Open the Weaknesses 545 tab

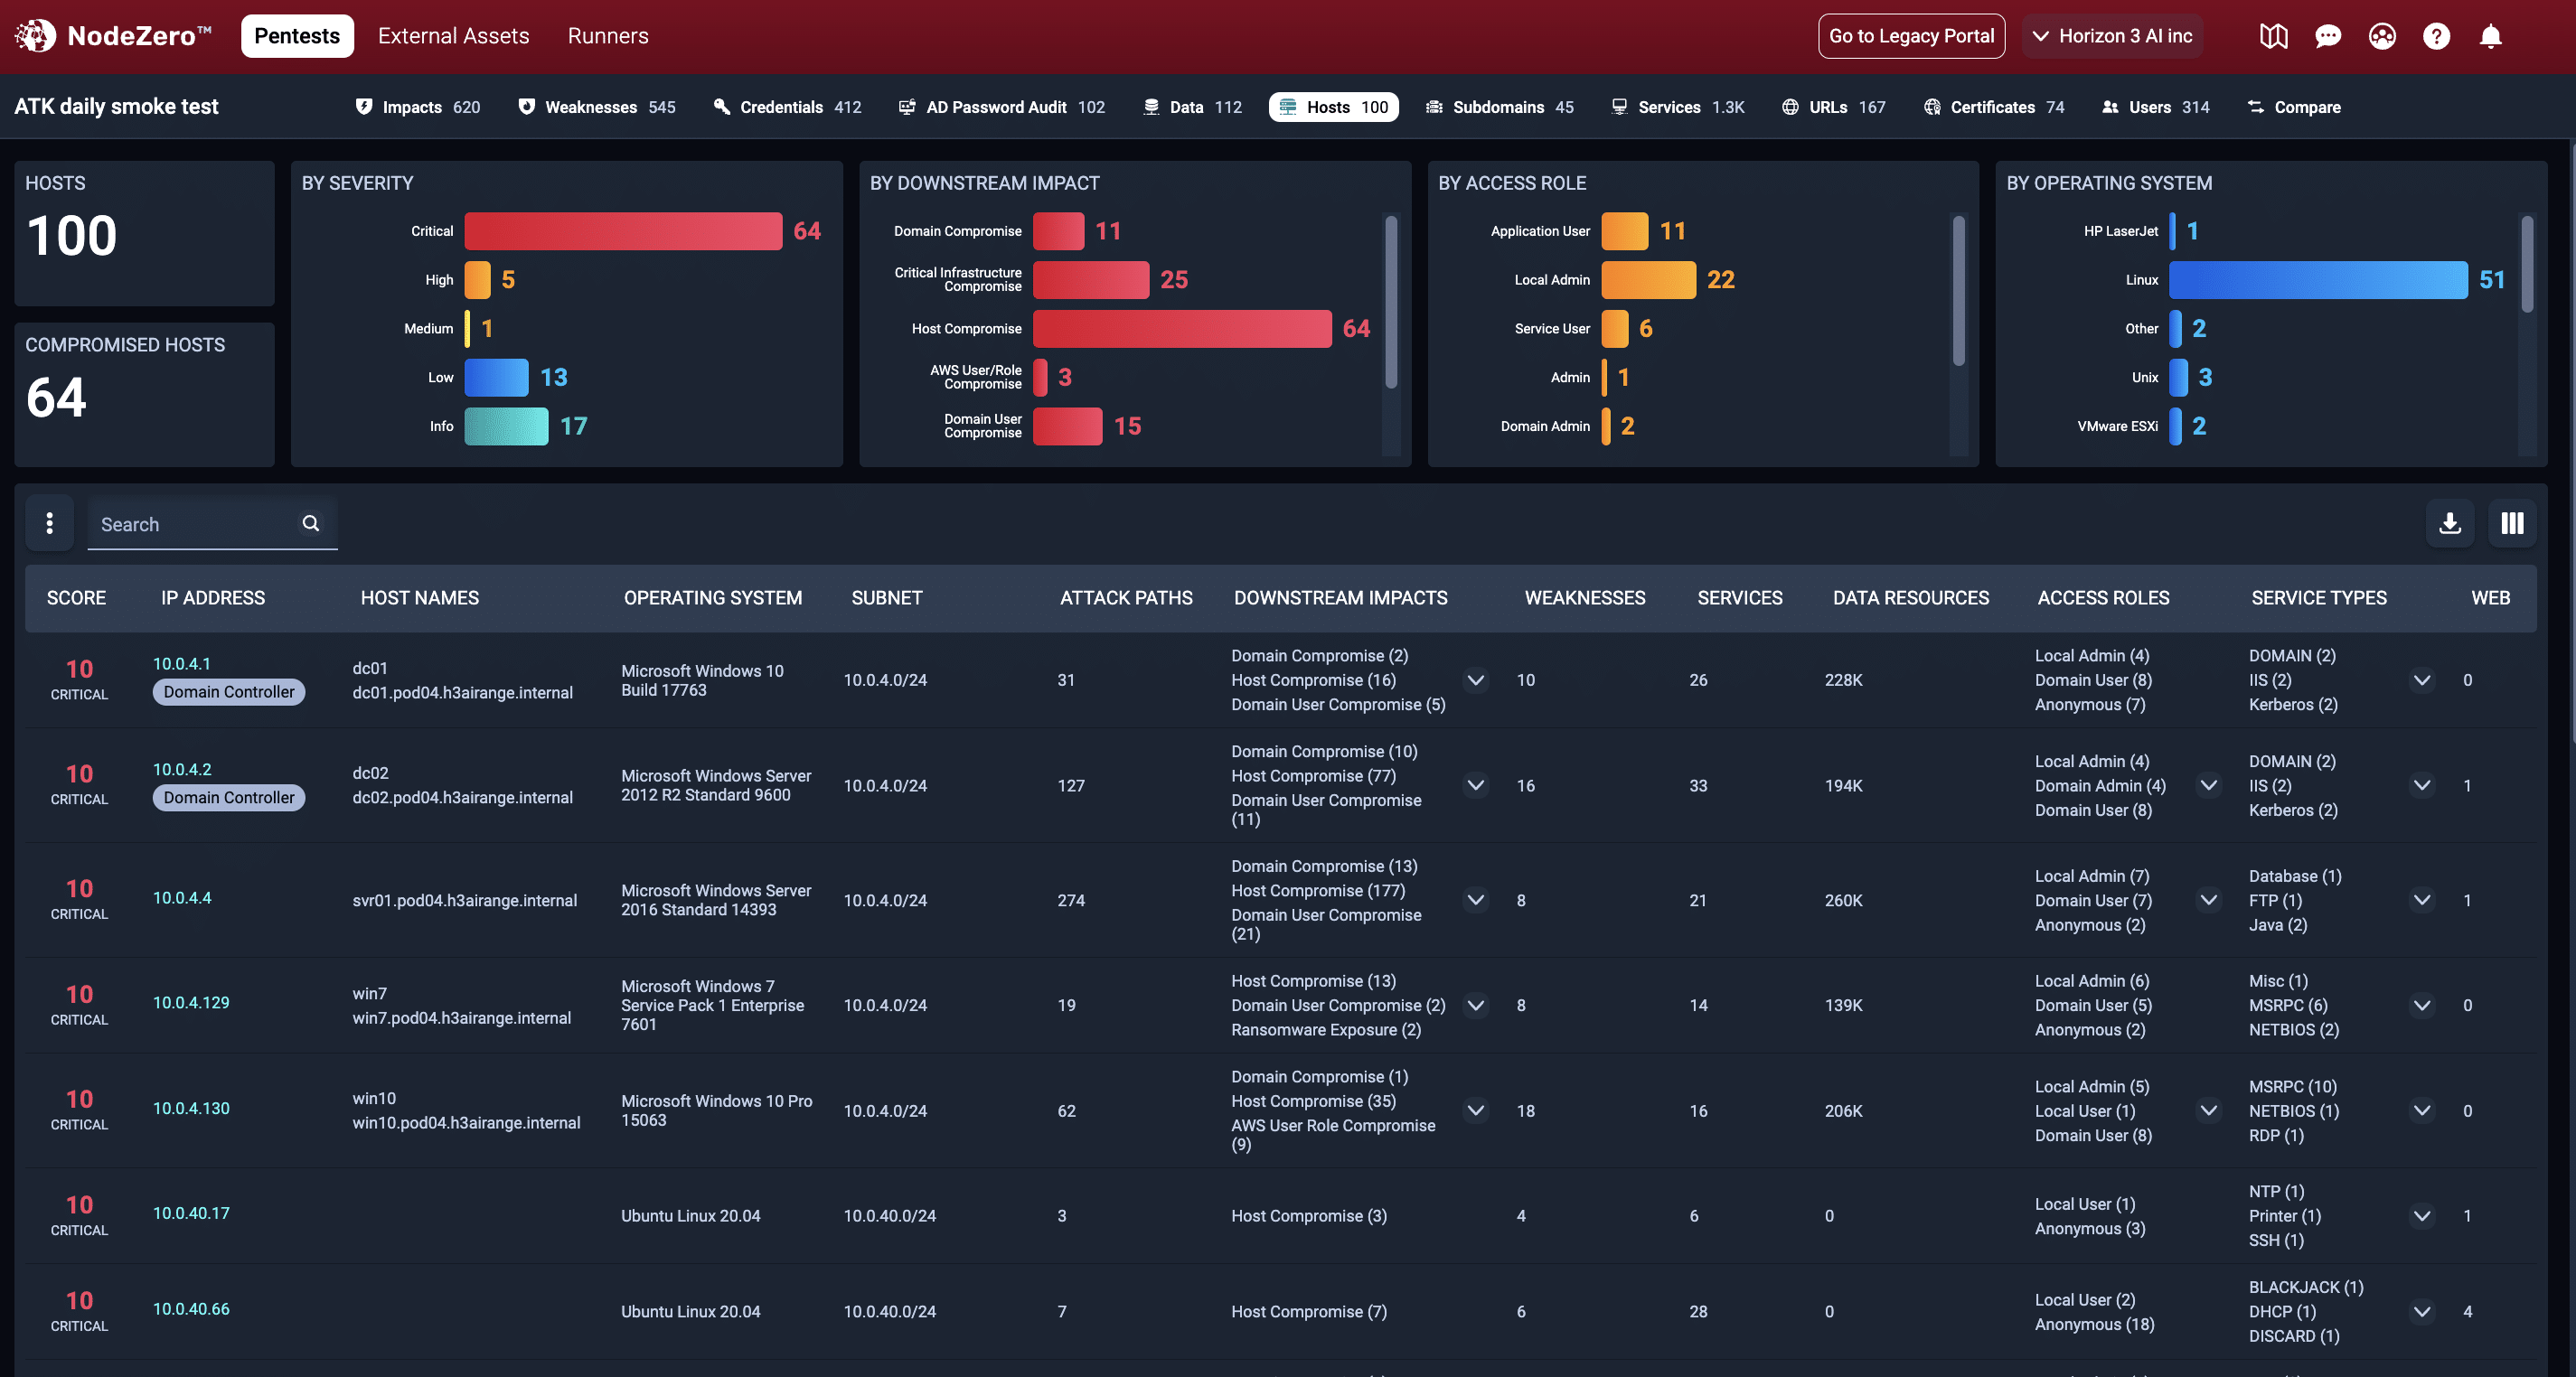click(597, 106)
